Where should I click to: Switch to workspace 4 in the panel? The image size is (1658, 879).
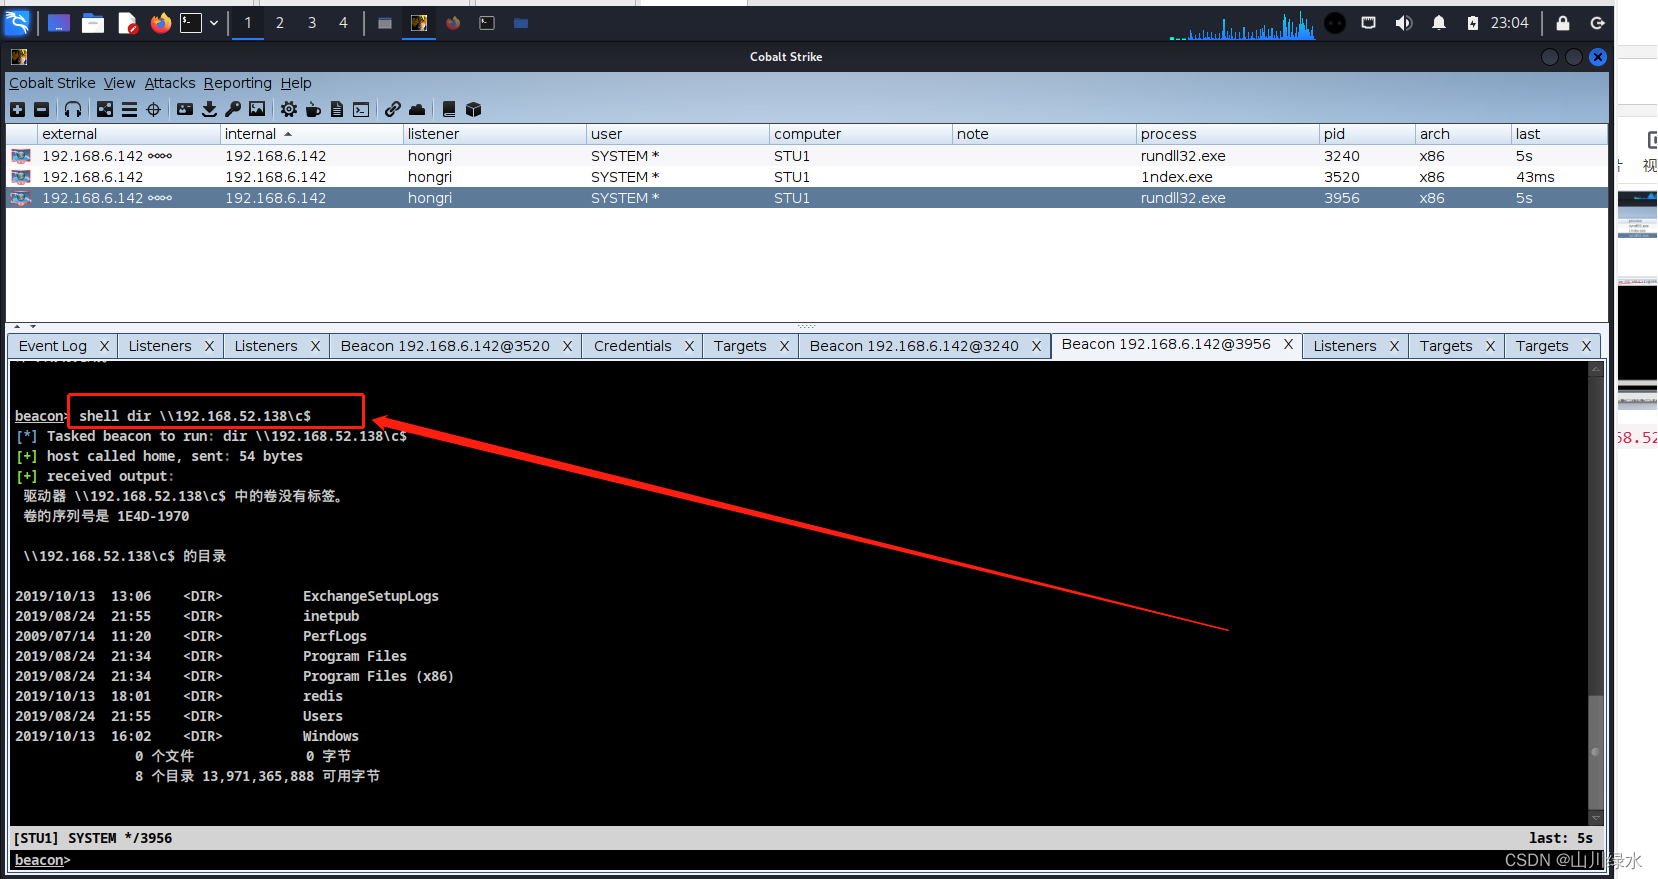click(343, 23)
